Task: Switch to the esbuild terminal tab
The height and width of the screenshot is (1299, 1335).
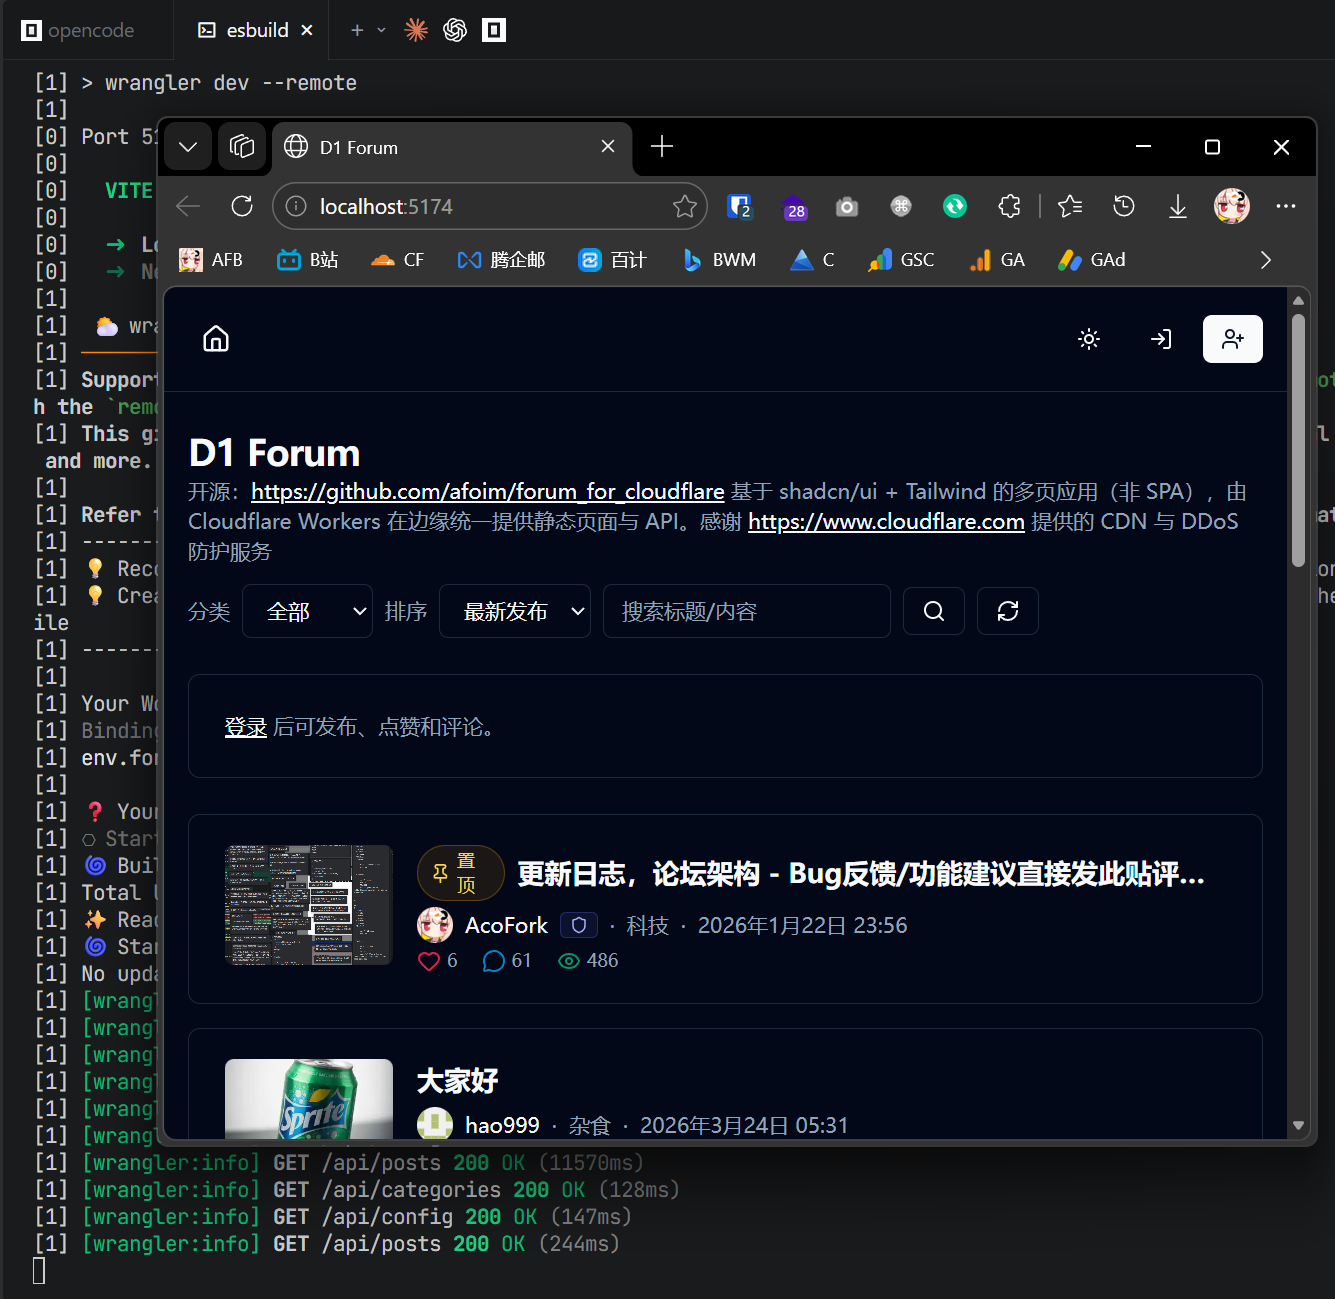Action: pyautogui.click(x=256, y=30)
